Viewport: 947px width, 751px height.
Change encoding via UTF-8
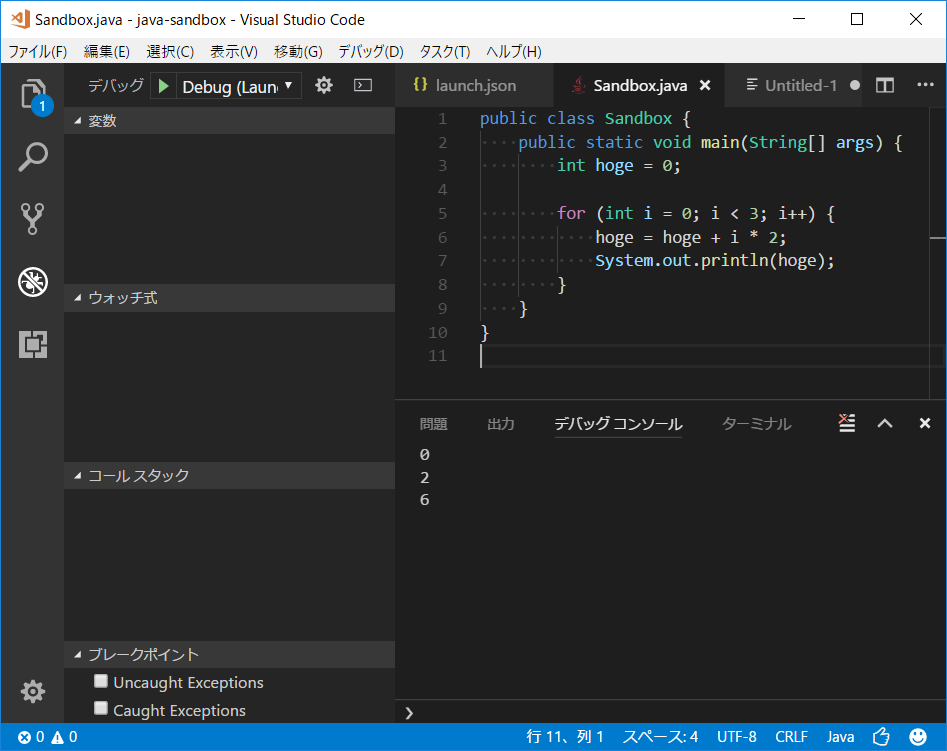(x=736, y=737)
